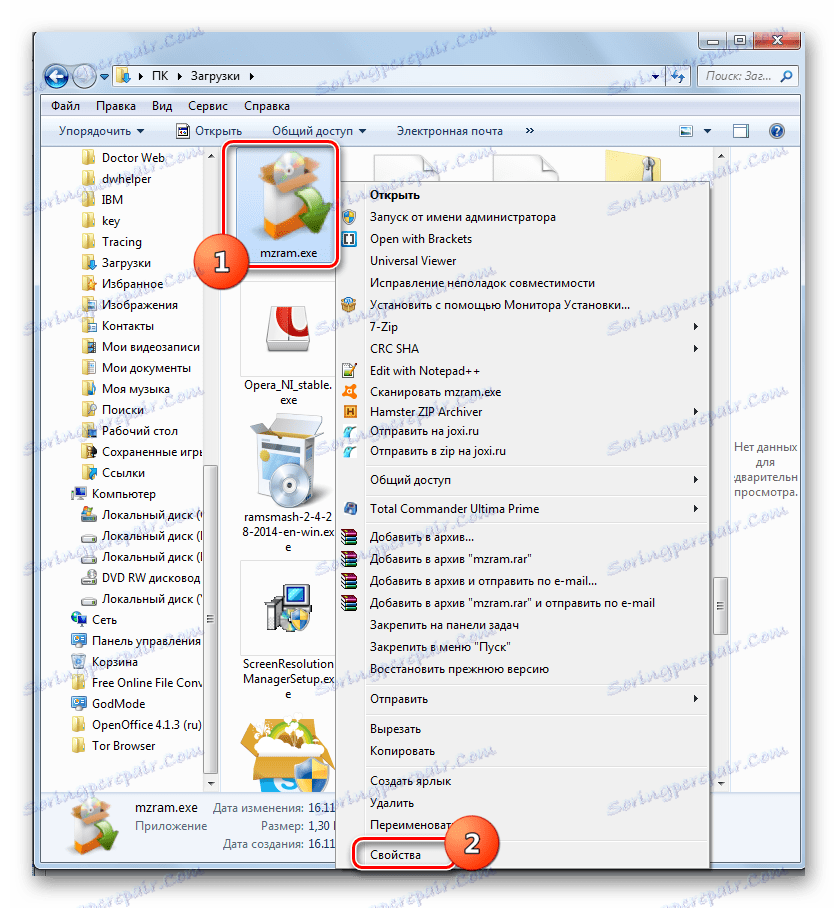Click navigation tree scroll down arrow
Screen dimensions: 837x908
[211, 783]
